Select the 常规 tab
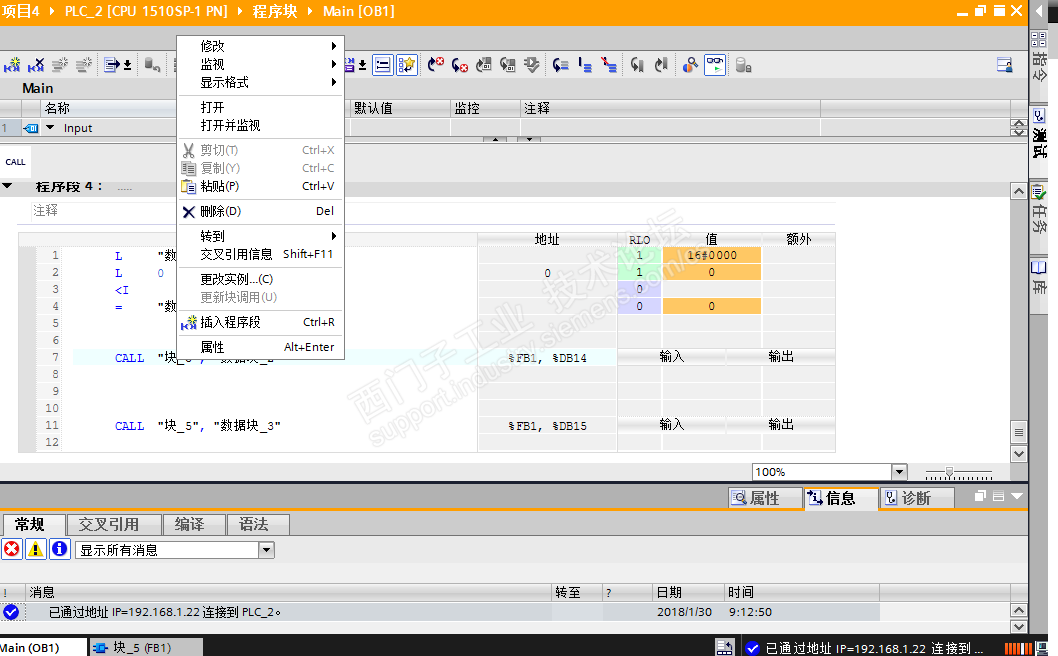Image resolution: width=1058 pixels, height=656 pixels. 34,524
